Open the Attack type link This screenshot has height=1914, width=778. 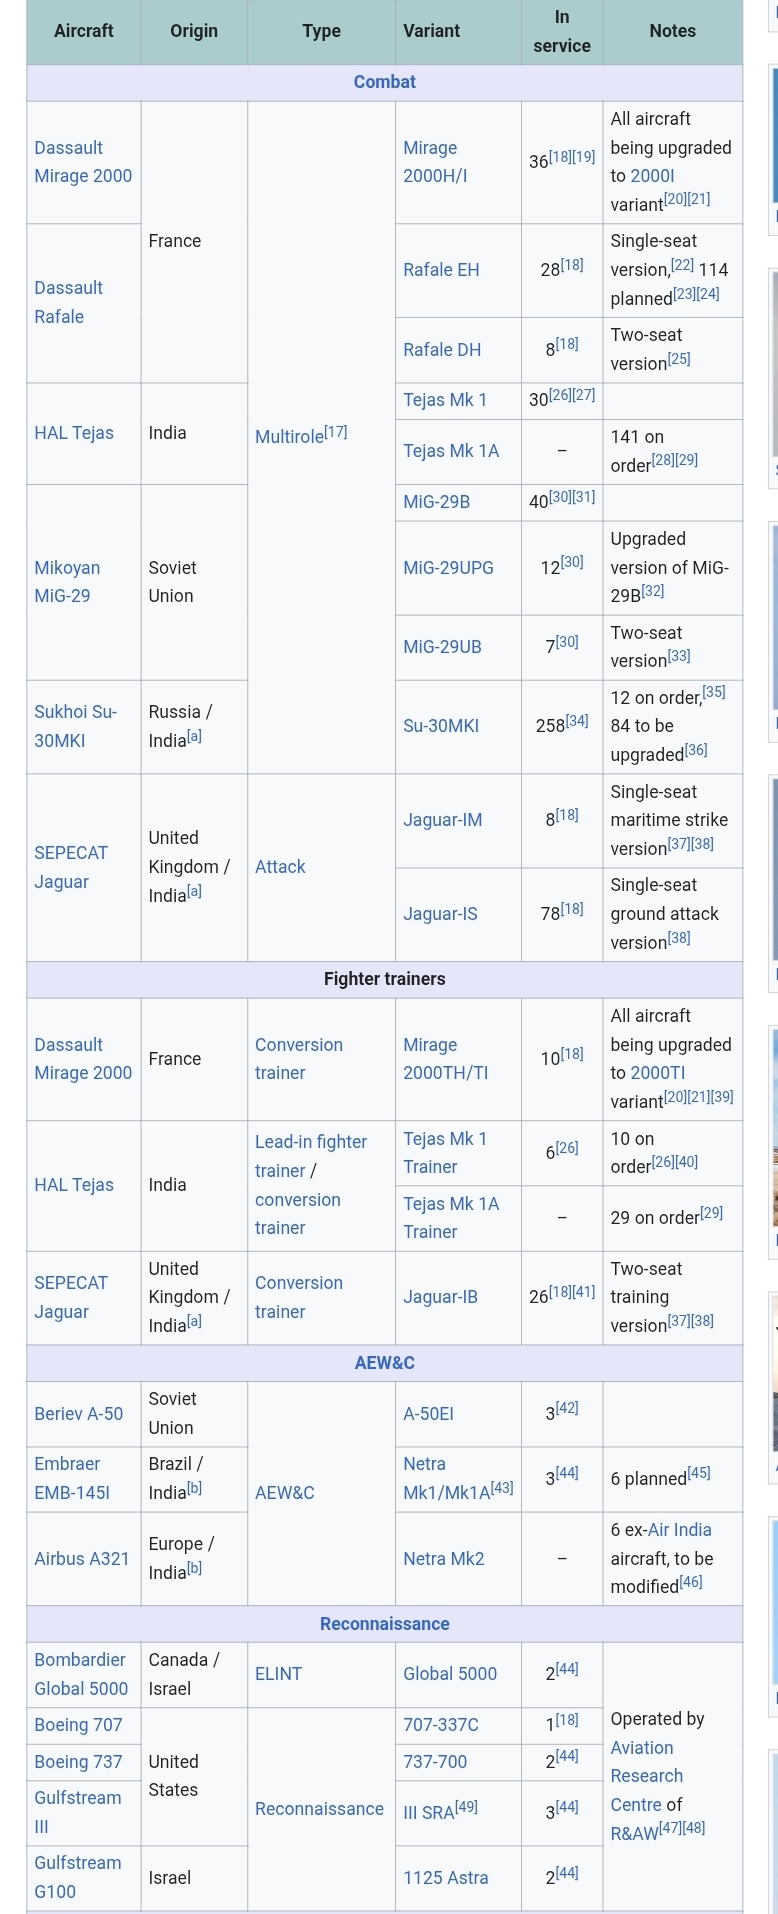[x=280, y=867]
